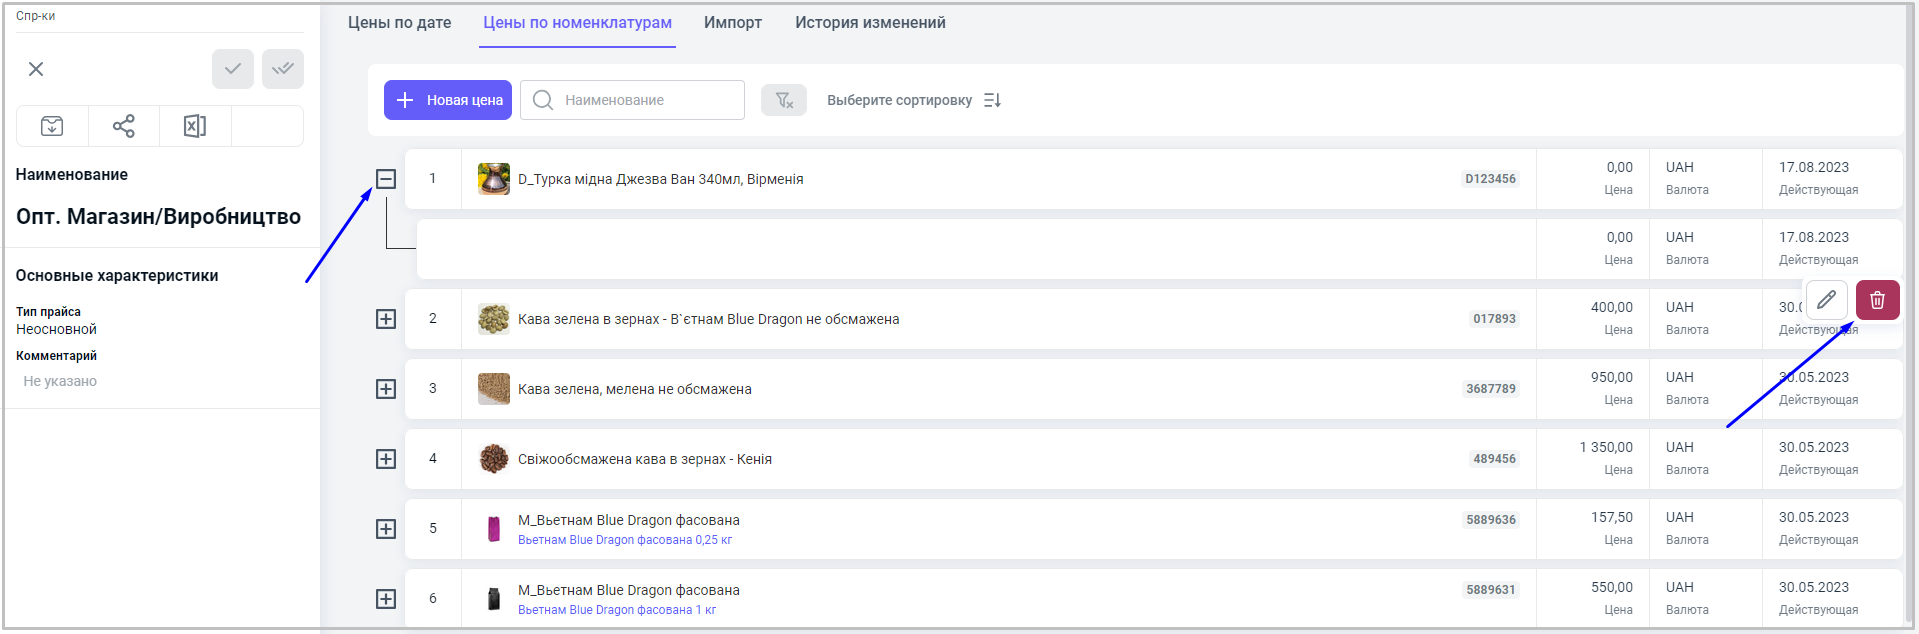Click the pencil edit icon
1919x634 pixels.
click(1826, 300)
